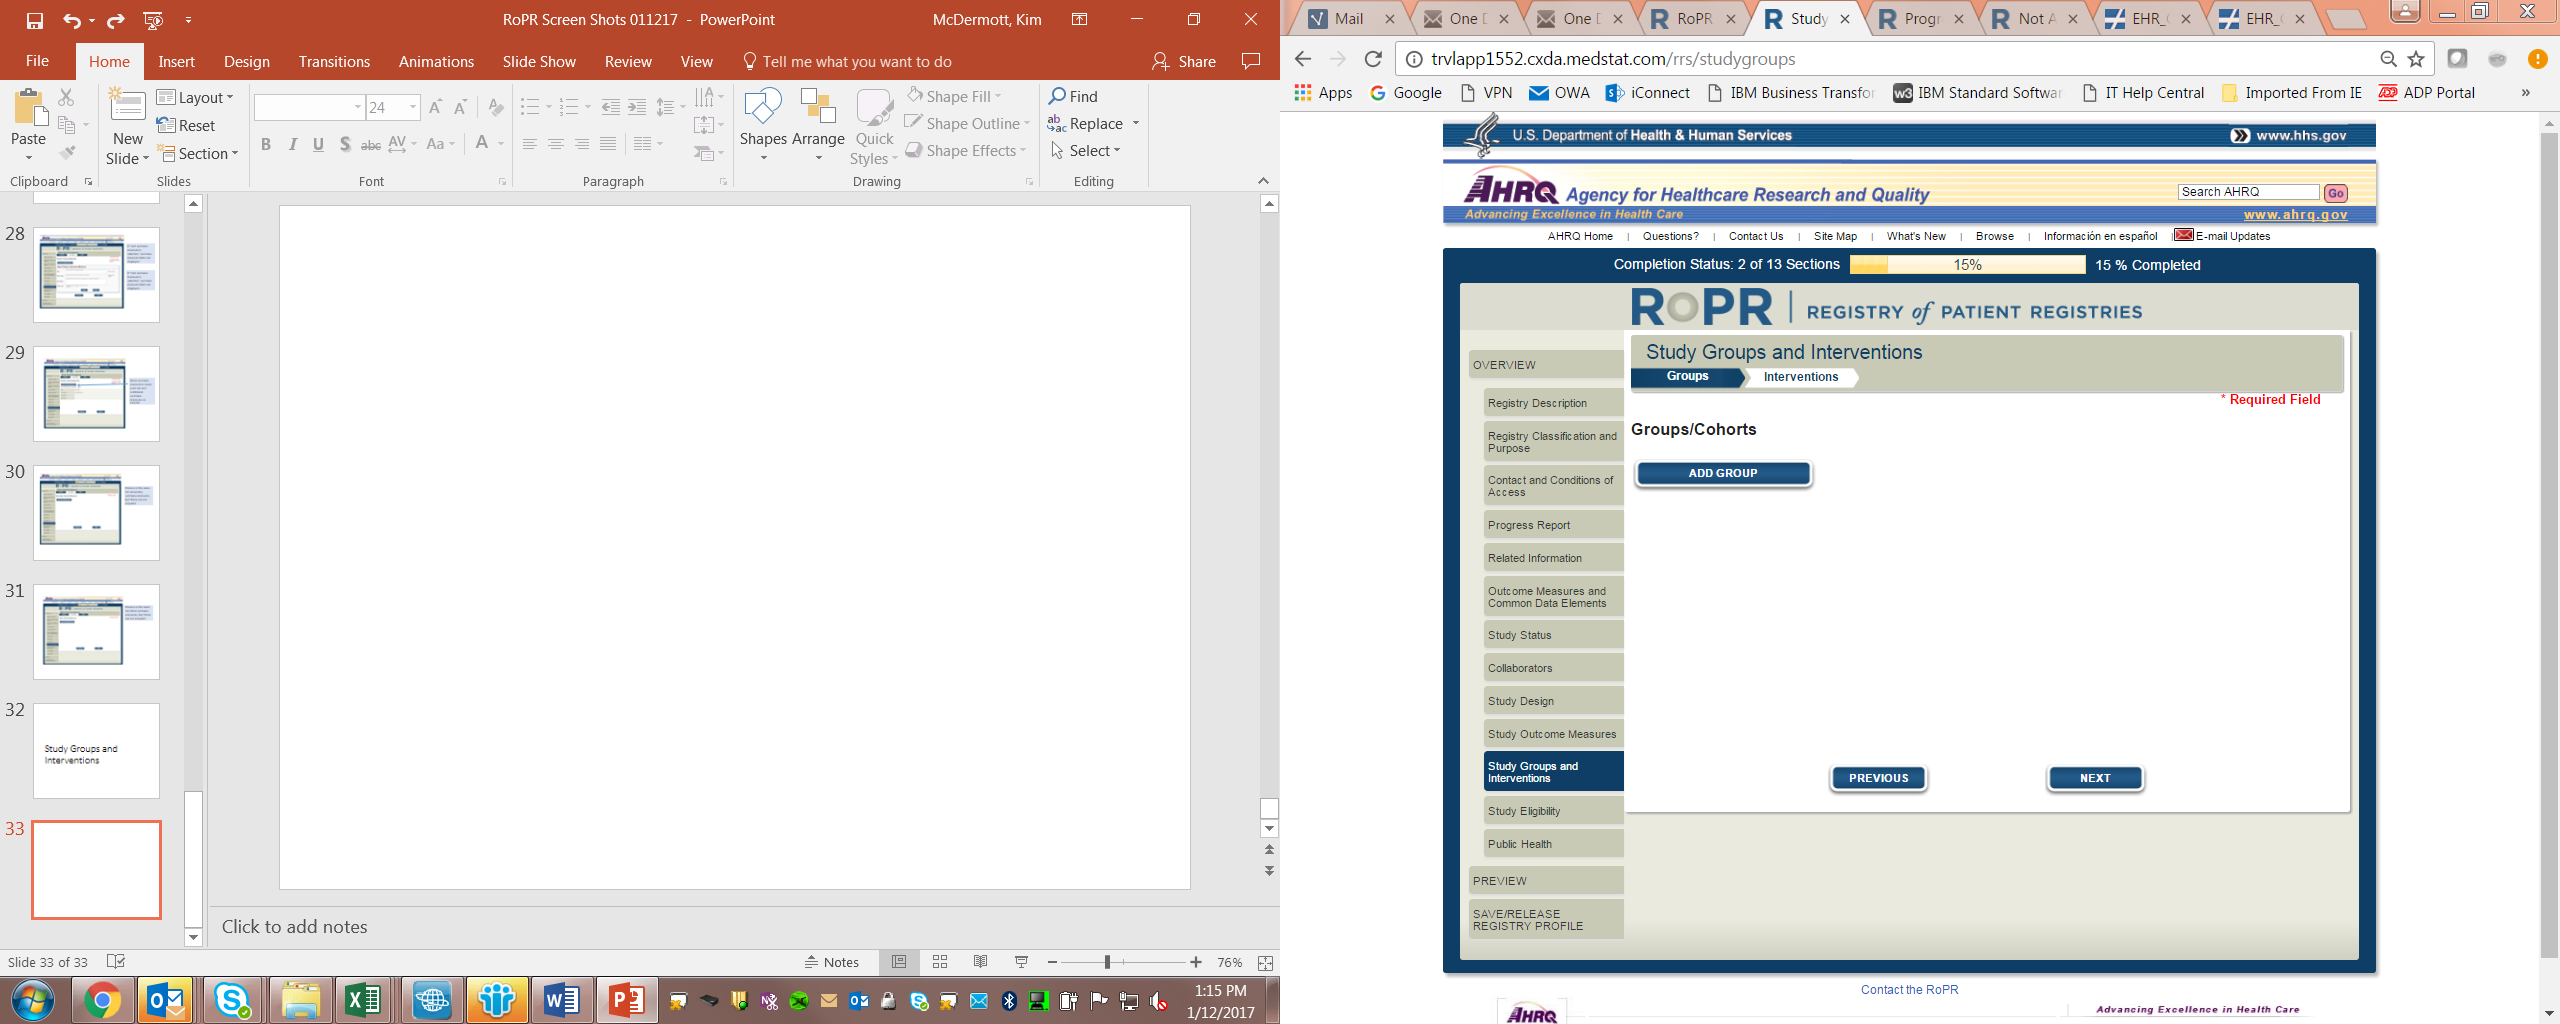Switch to Slide Sorter view

(x=940, y=962)
